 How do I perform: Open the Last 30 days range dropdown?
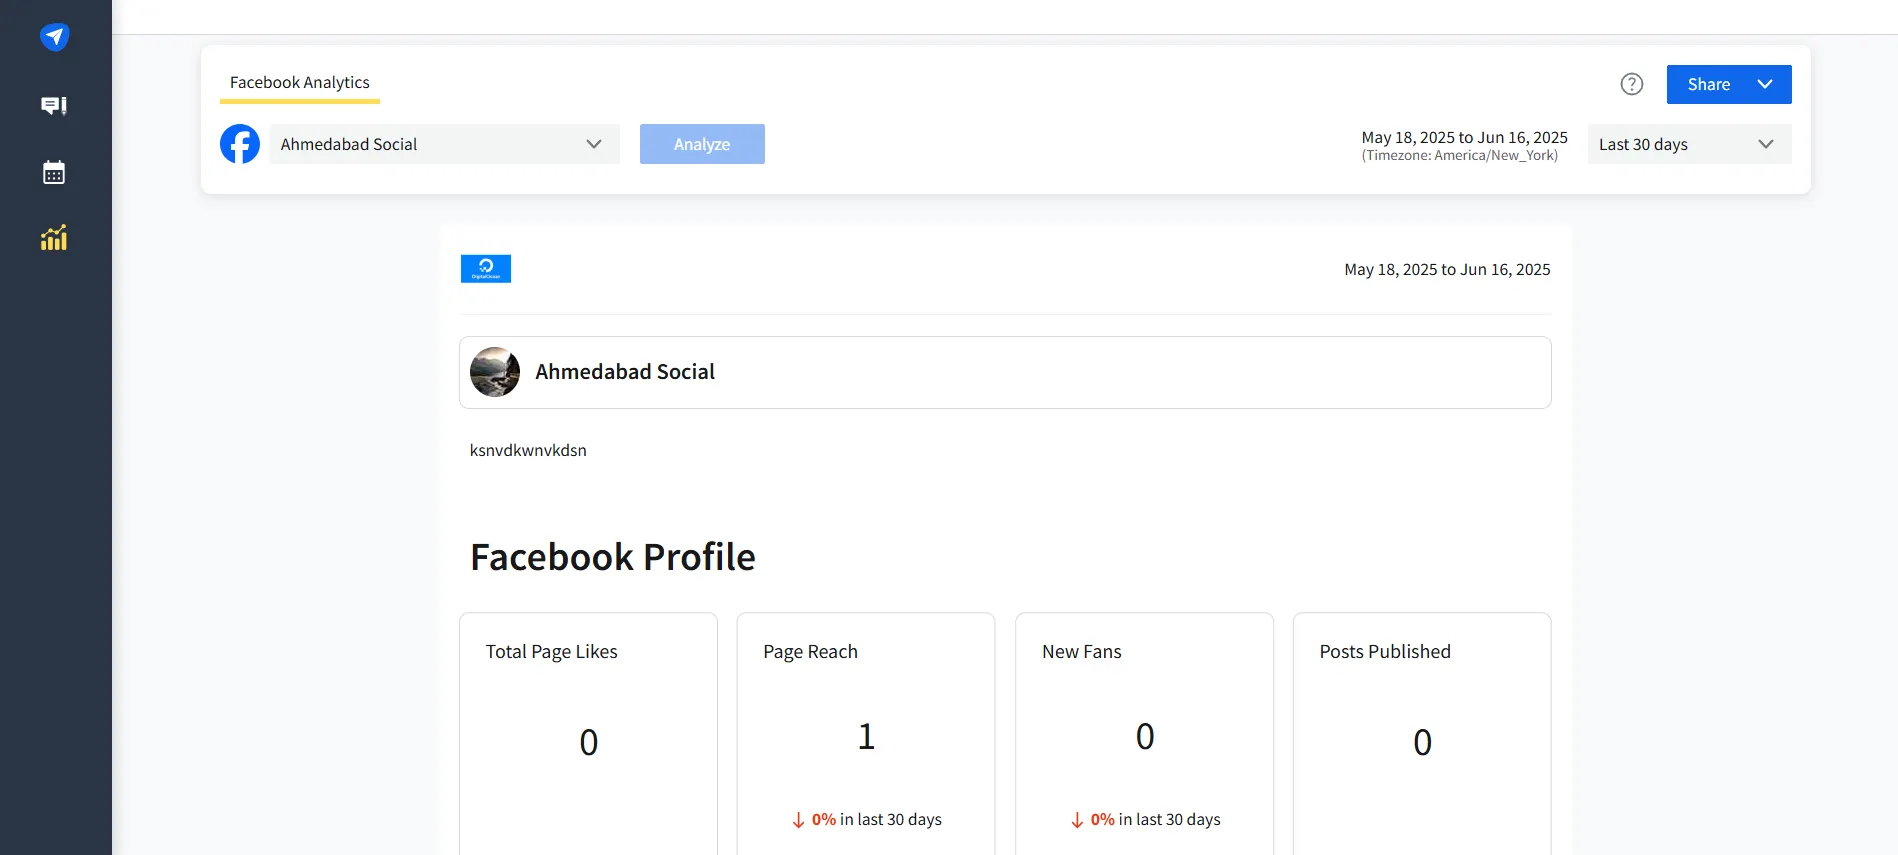tap(1690, 144)
